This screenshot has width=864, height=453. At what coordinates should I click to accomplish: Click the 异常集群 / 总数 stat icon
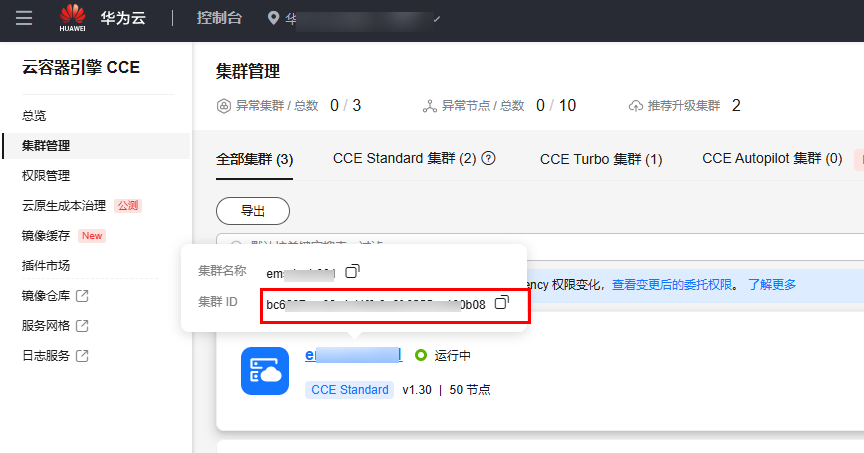tap(223, 106)
